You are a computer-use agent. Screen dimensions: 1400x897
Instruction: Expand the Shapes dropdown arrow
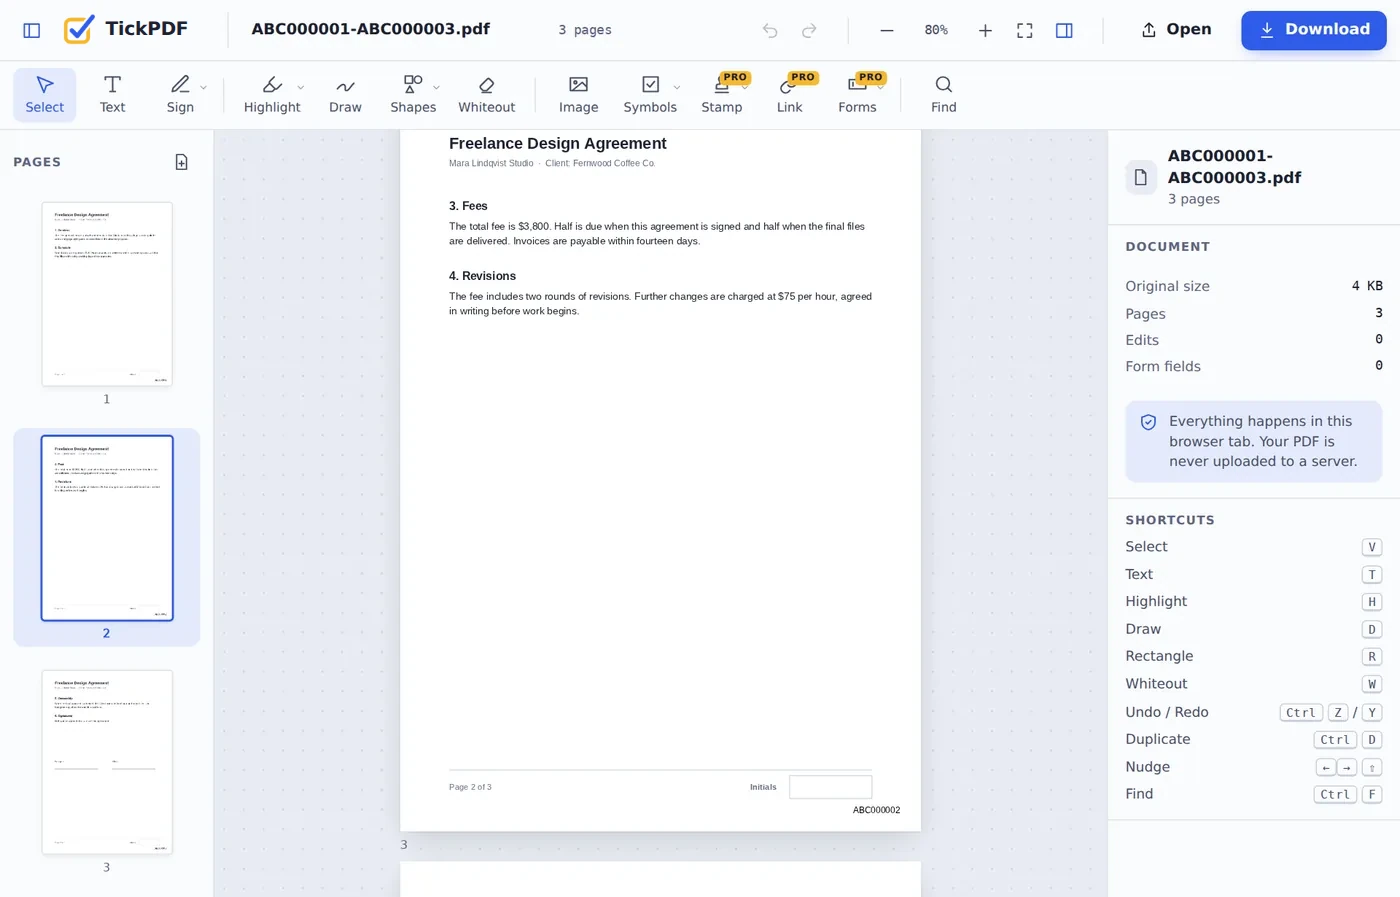[x=437, y=87]
